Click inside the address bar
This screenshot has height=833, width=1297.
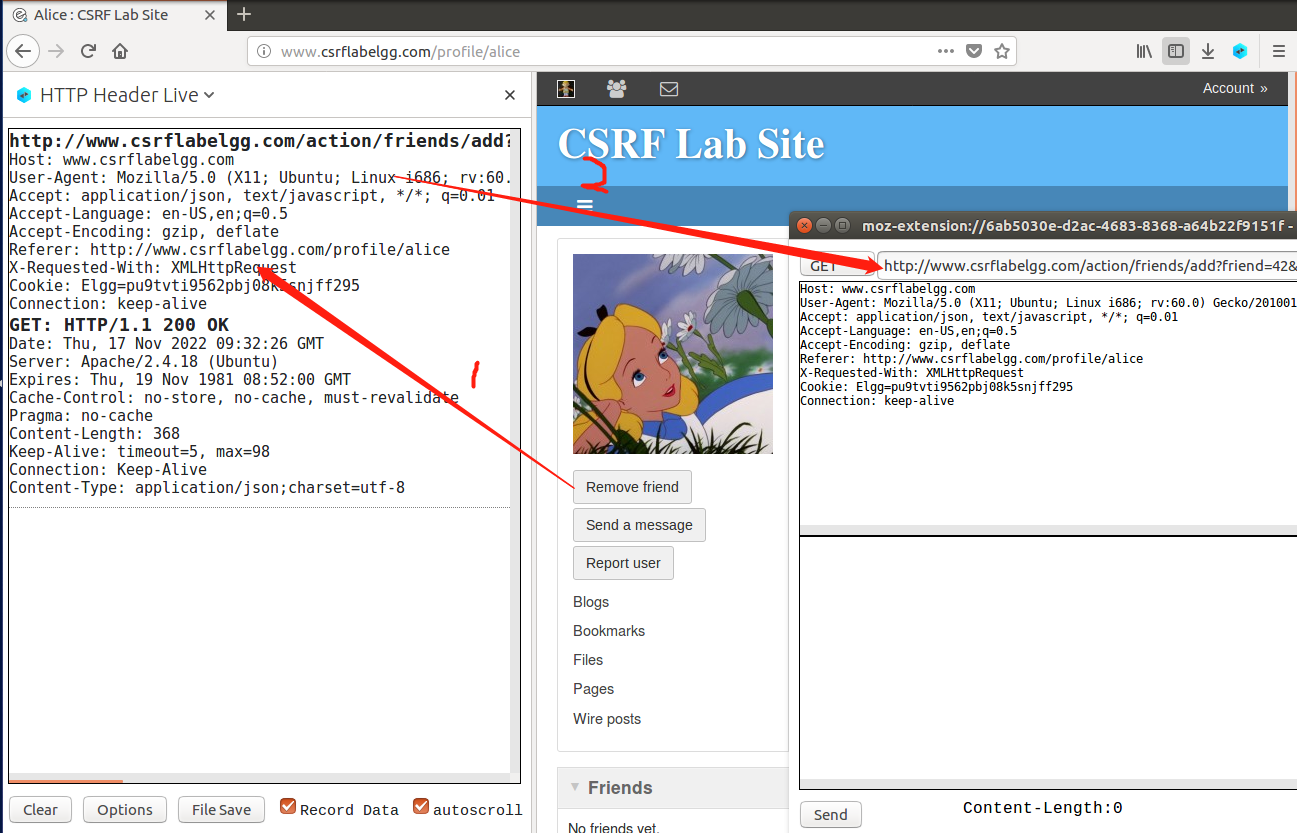[600, 51]
